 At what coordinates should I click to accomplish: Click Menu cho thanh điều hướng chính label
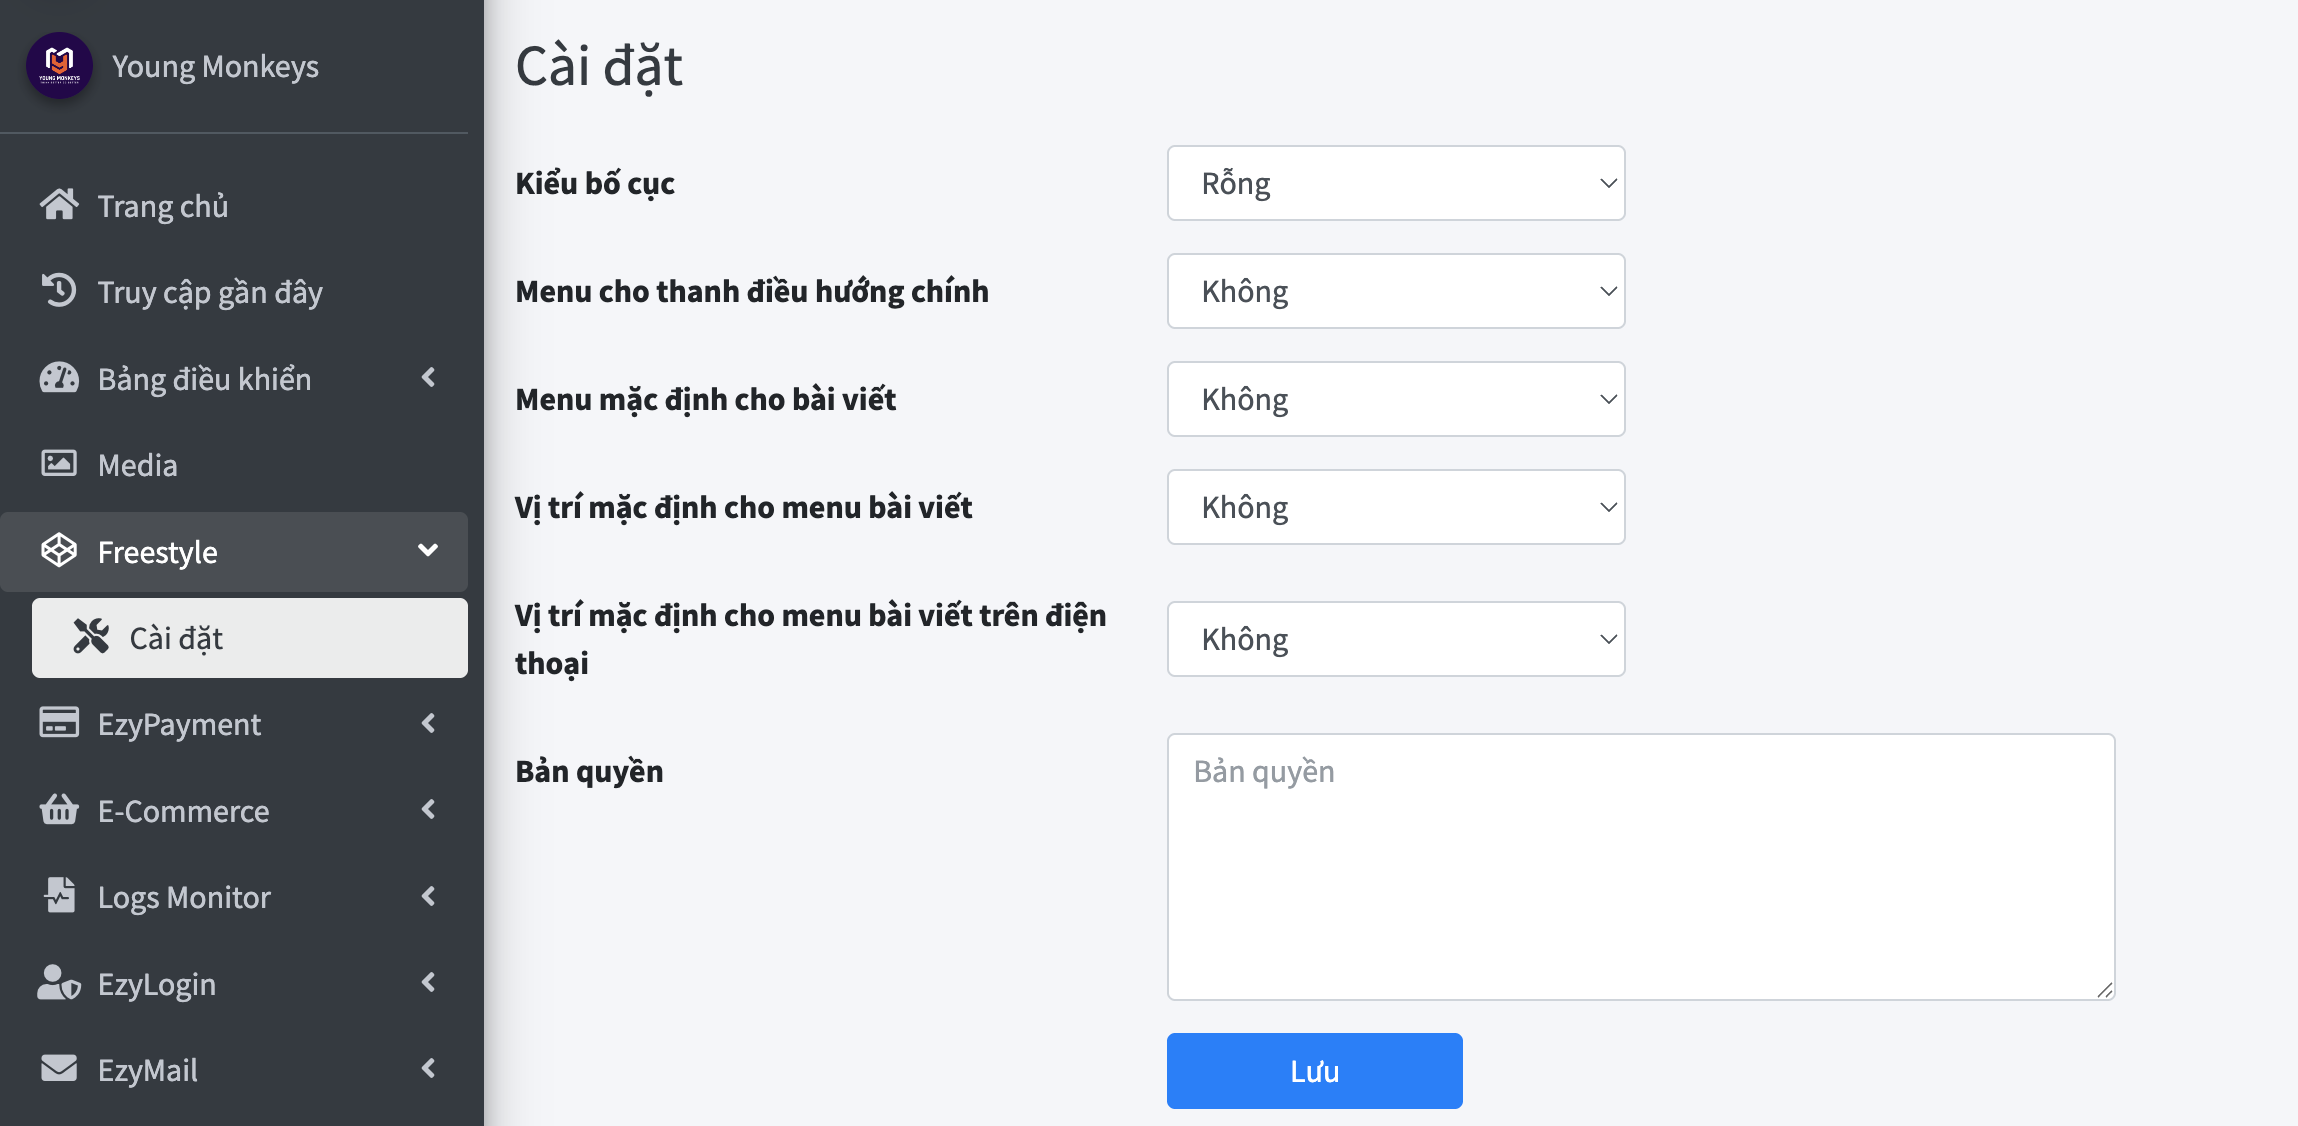coord(752,291)
